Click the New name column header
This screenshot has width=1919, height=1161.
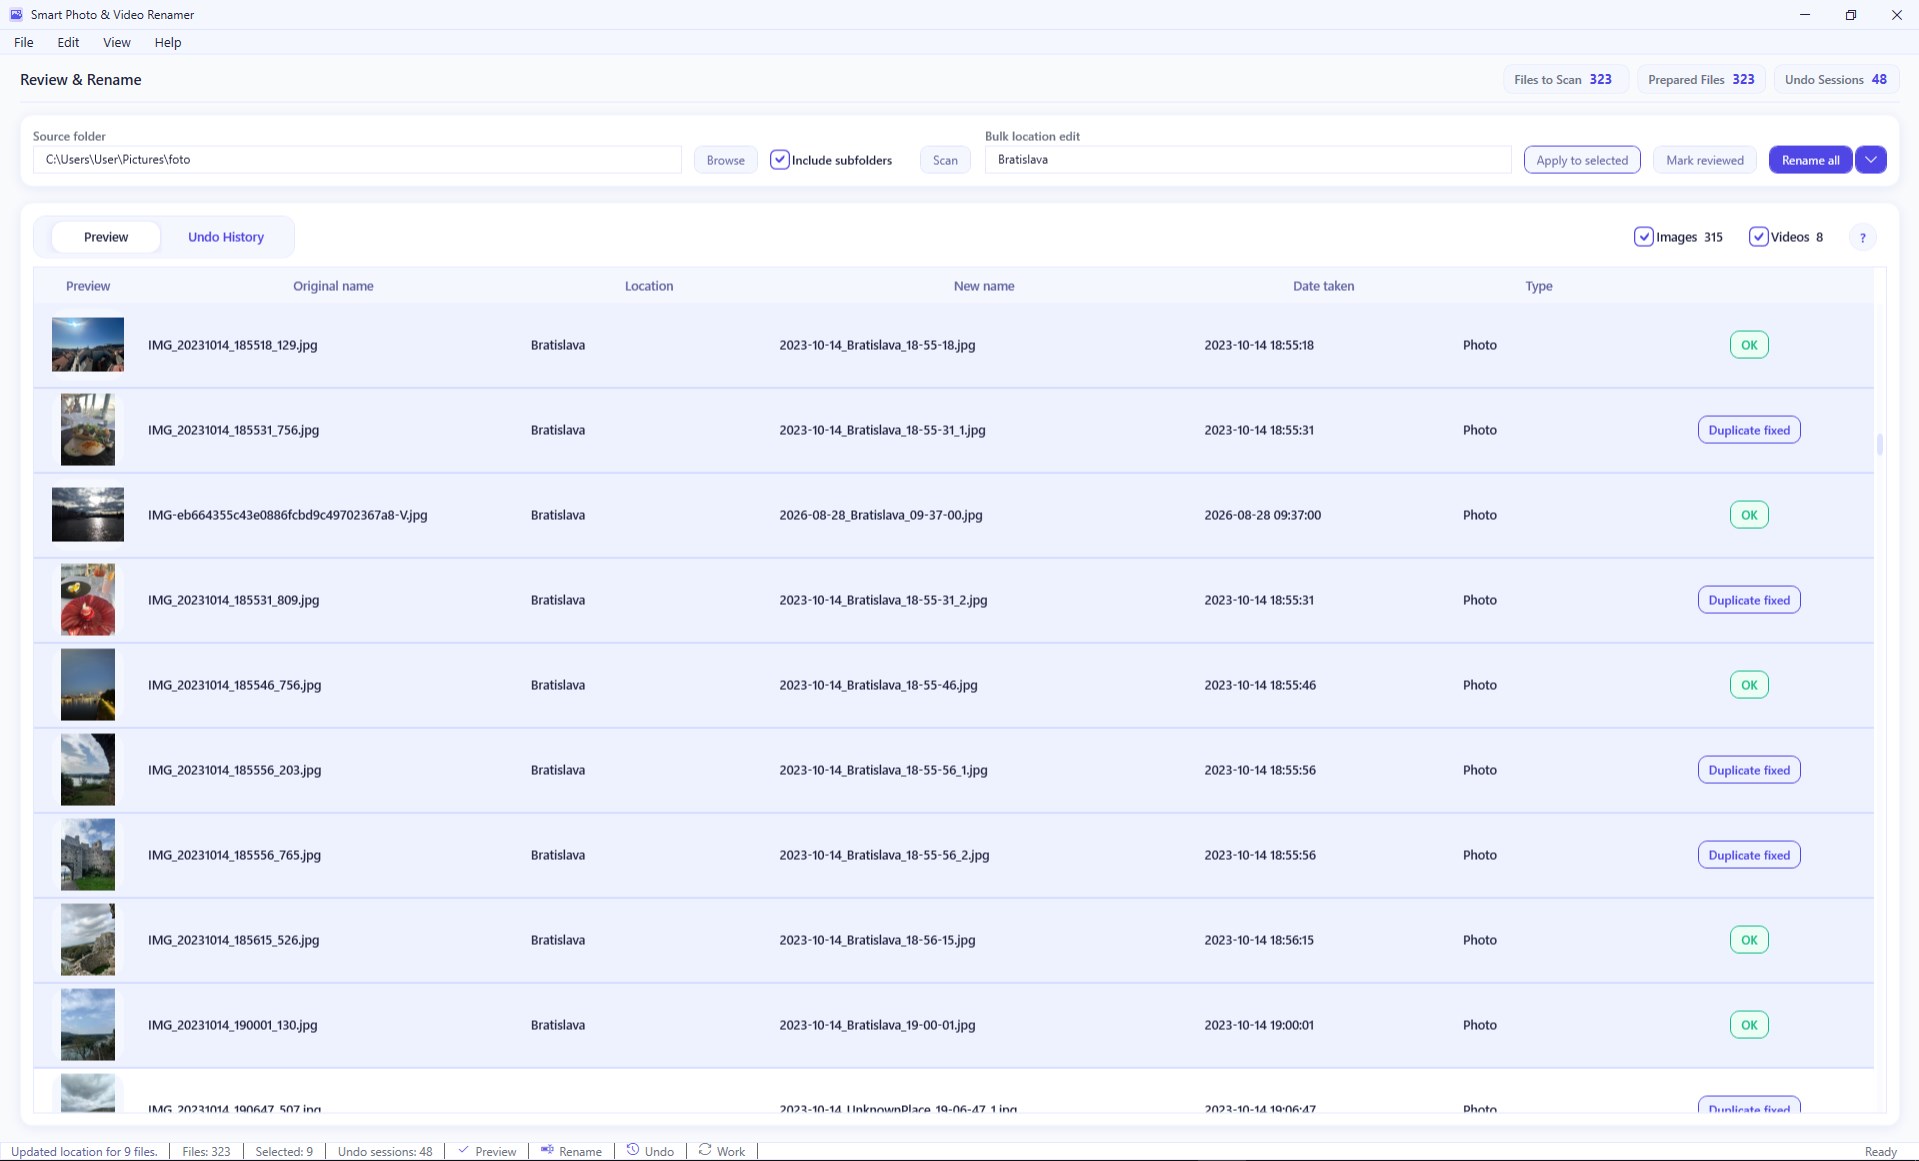pyautogui.click(x=984, y=286)
